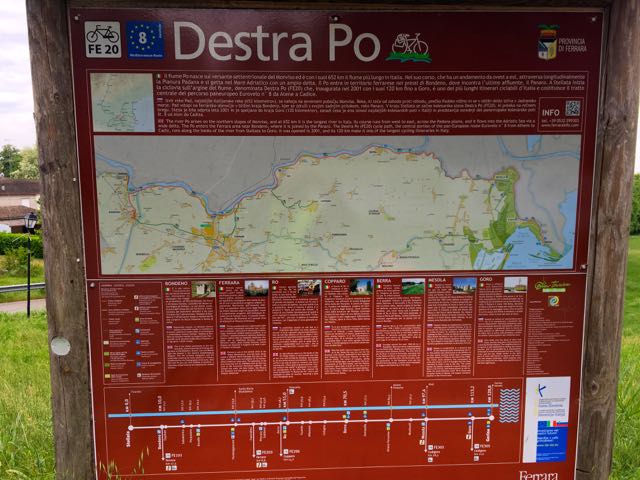Click the green bicycle logo beside the title
The image size is (640, 480).
407,46
